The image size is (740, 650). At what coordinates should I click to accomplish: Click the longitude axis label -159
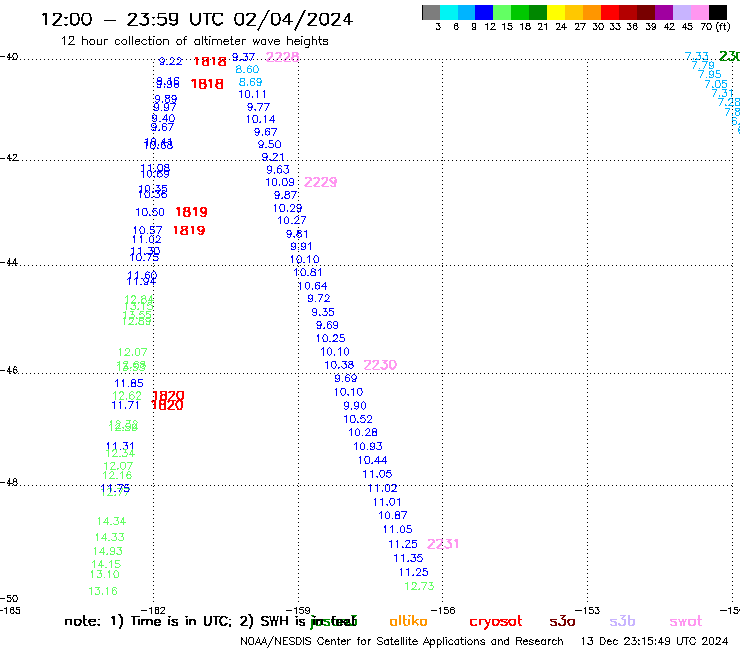tap(298, 610)
